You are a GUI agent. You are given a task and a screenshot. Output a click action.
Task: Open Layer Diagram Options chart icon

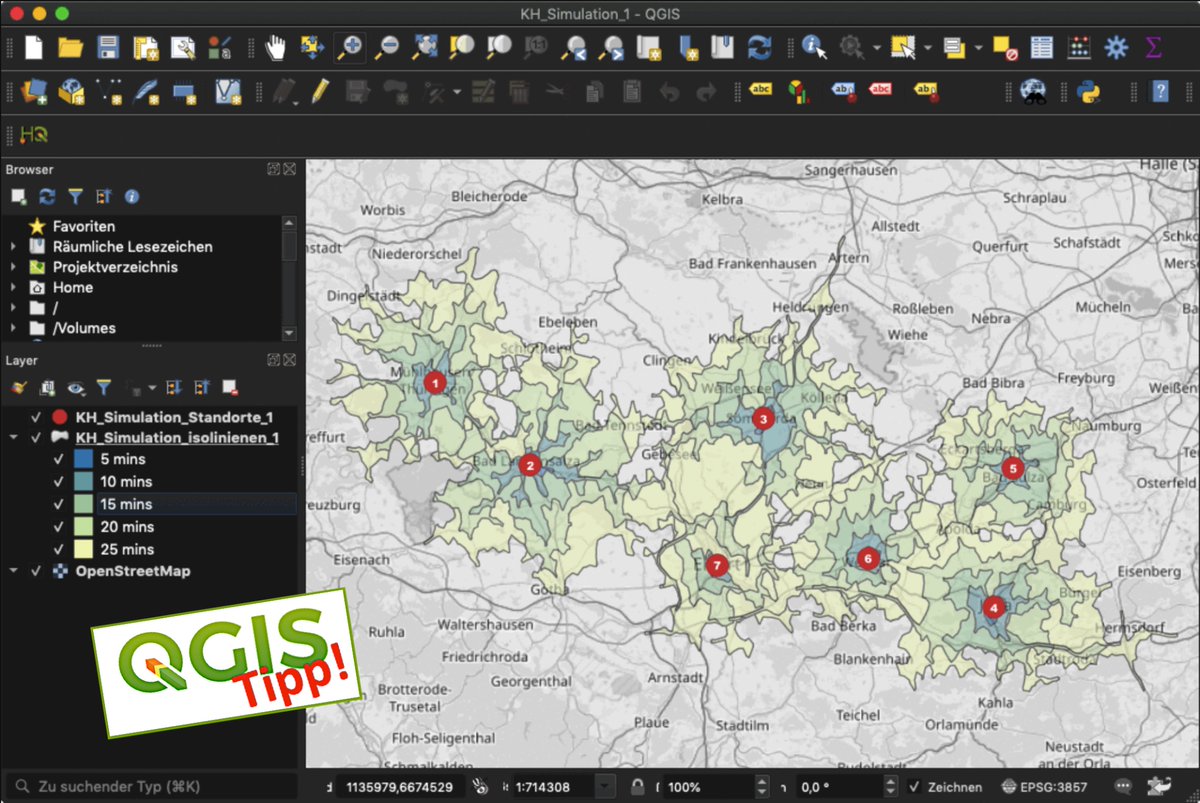click(797, 92)
